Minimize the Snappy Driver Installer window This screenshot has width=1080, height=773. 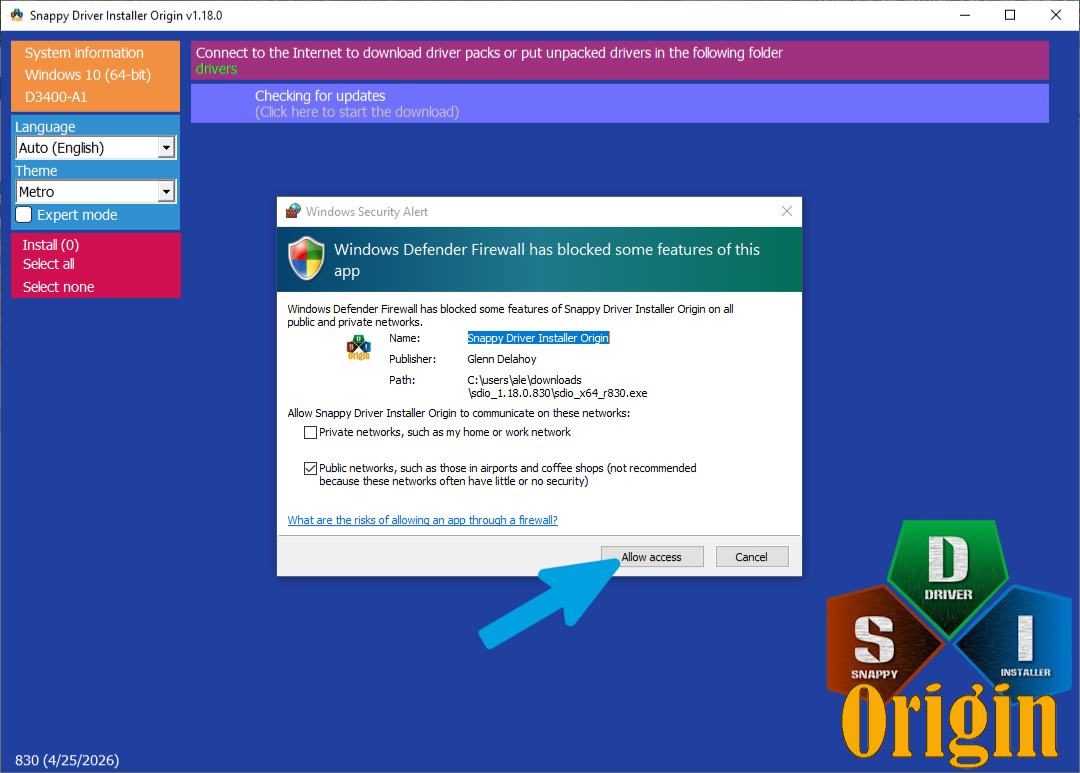pyautogui.click(x=965, y=14)
